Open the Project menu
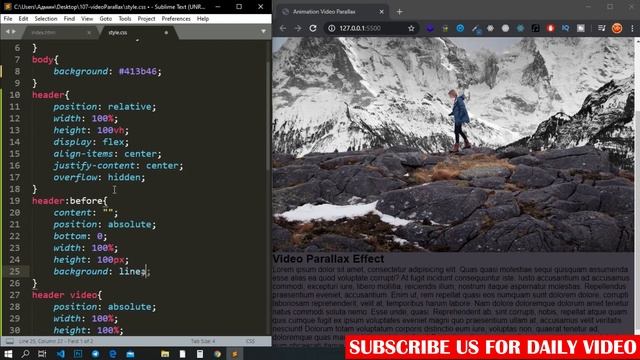 (x=146, y=19)
